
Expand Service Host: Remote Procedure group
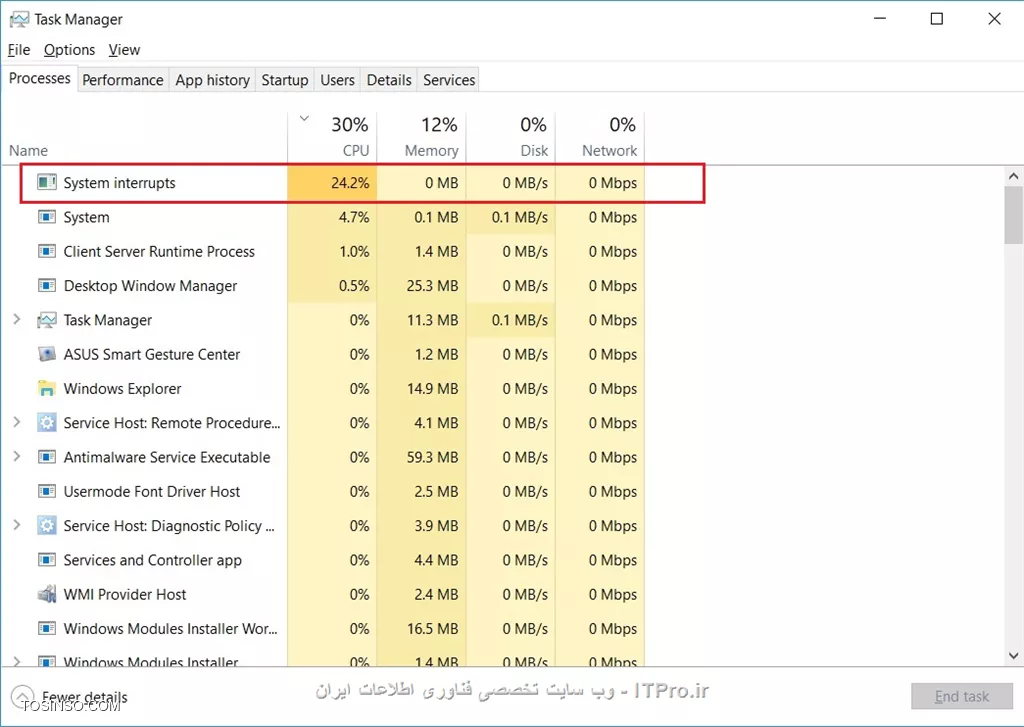coord(17,423)
